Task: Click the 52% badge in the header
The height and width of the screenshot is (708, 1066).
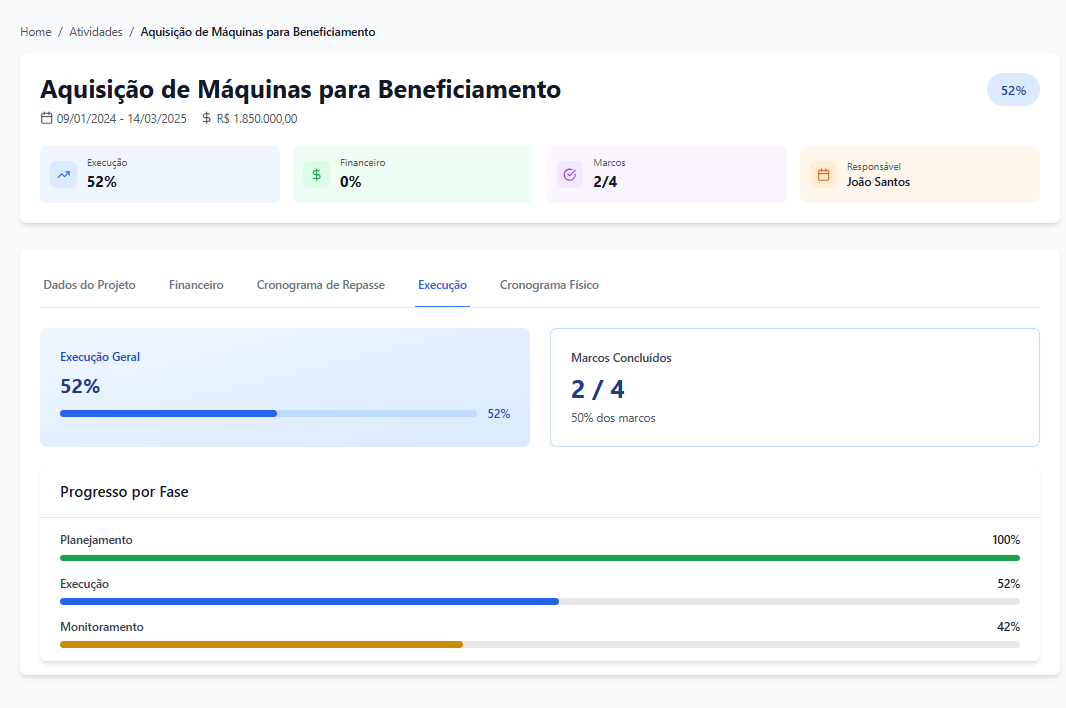Action: [x=1013, y=90]
